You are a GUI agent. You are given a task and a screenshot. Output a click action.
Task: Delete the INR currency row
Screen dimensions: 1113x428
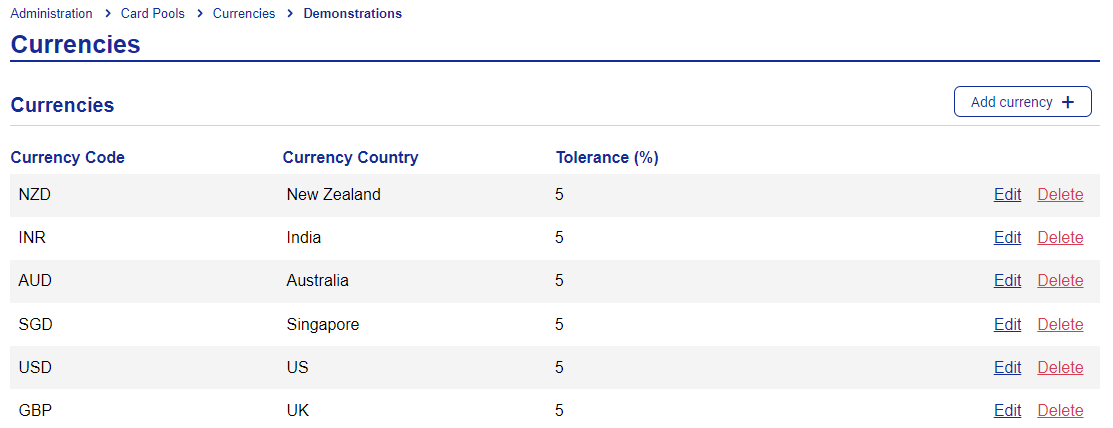point(1060,238)
